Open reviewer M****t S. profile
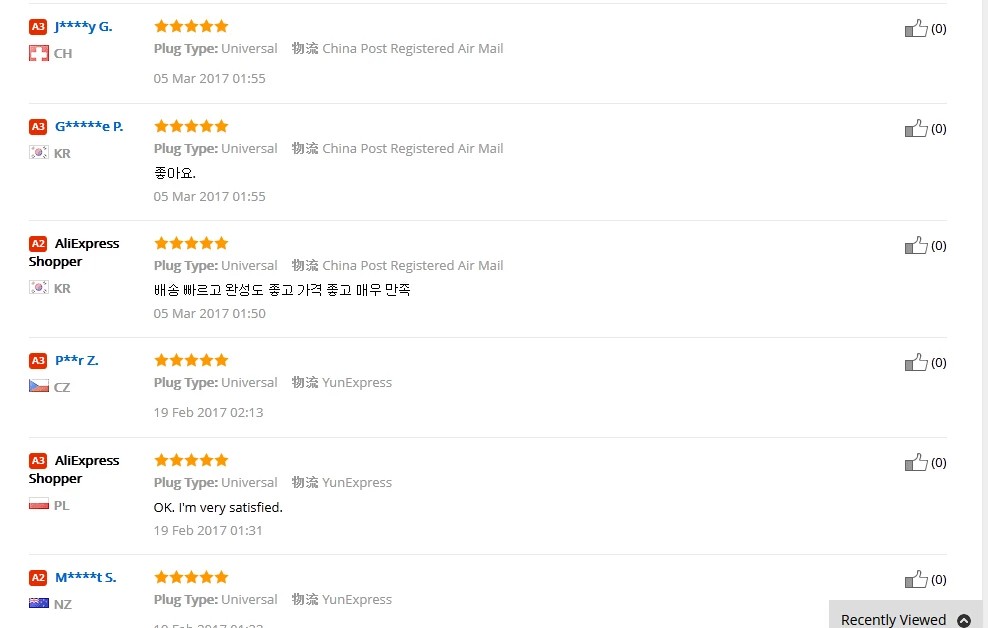 tap(85, 577)
